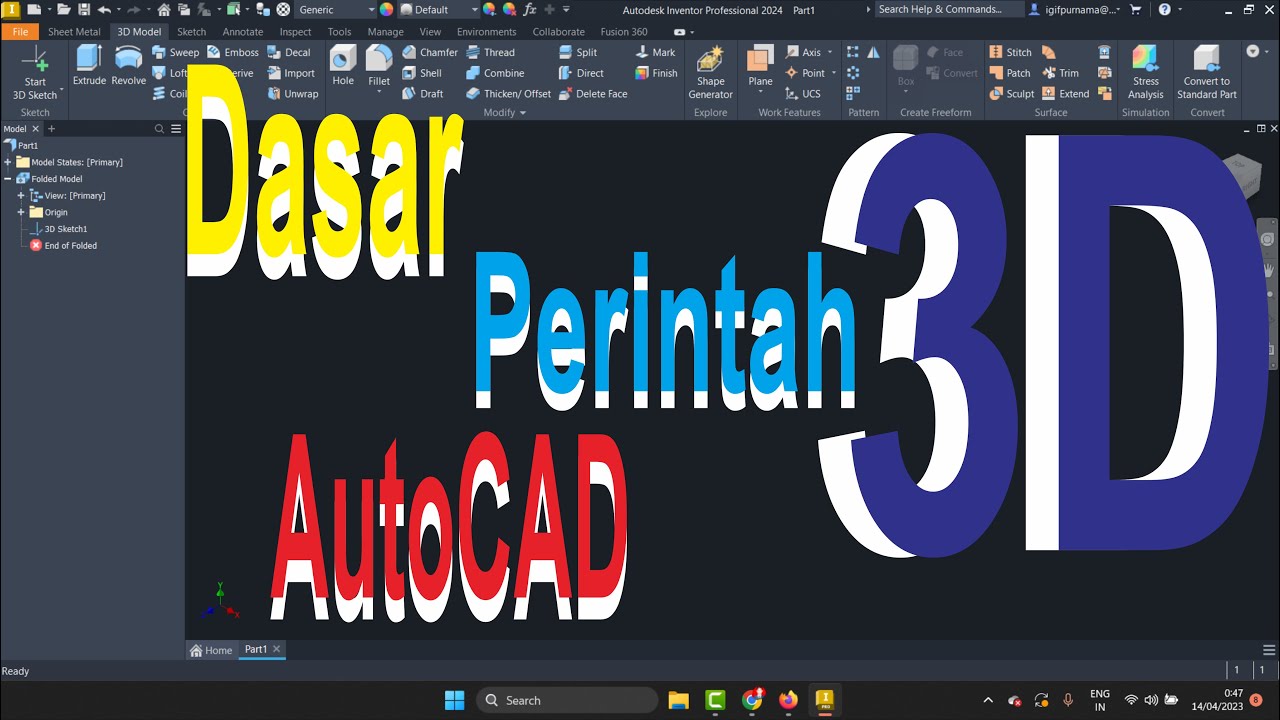This screenshot has height=720, width=1280.
Task: Select the Revolve tool
Action: click(128, 66)
